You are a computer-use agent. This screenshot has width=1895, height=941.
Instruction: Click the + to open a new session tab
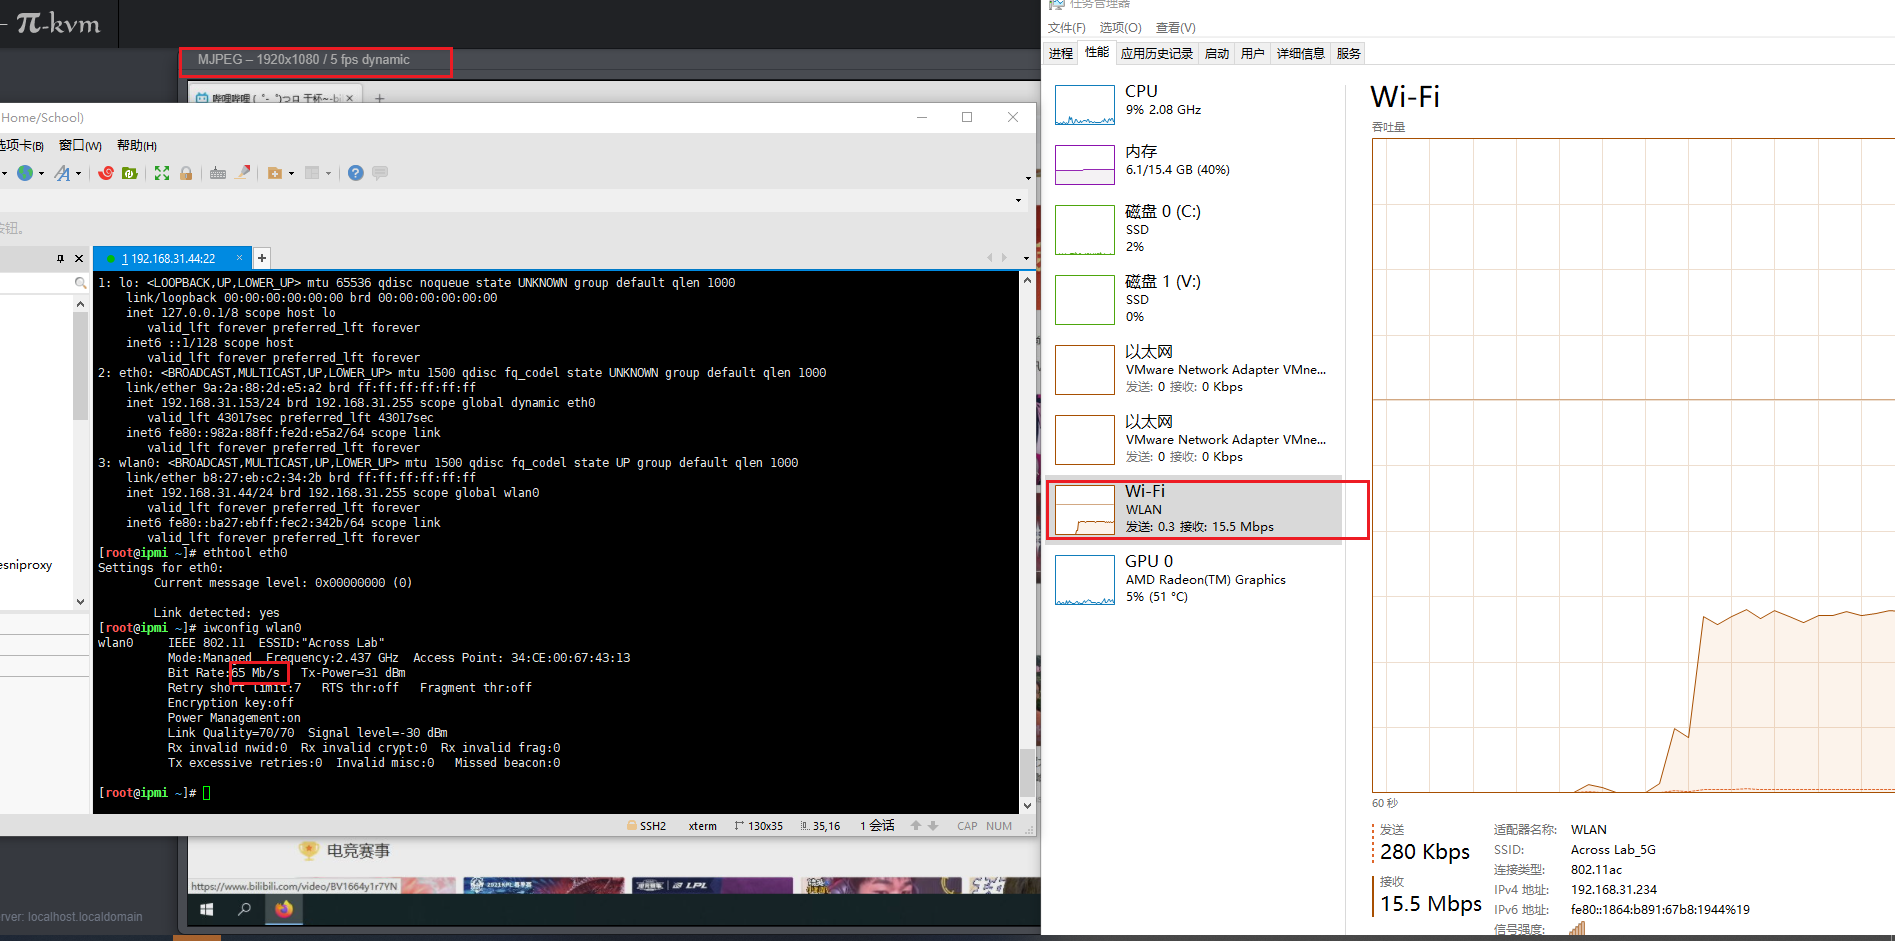(261, 258)
